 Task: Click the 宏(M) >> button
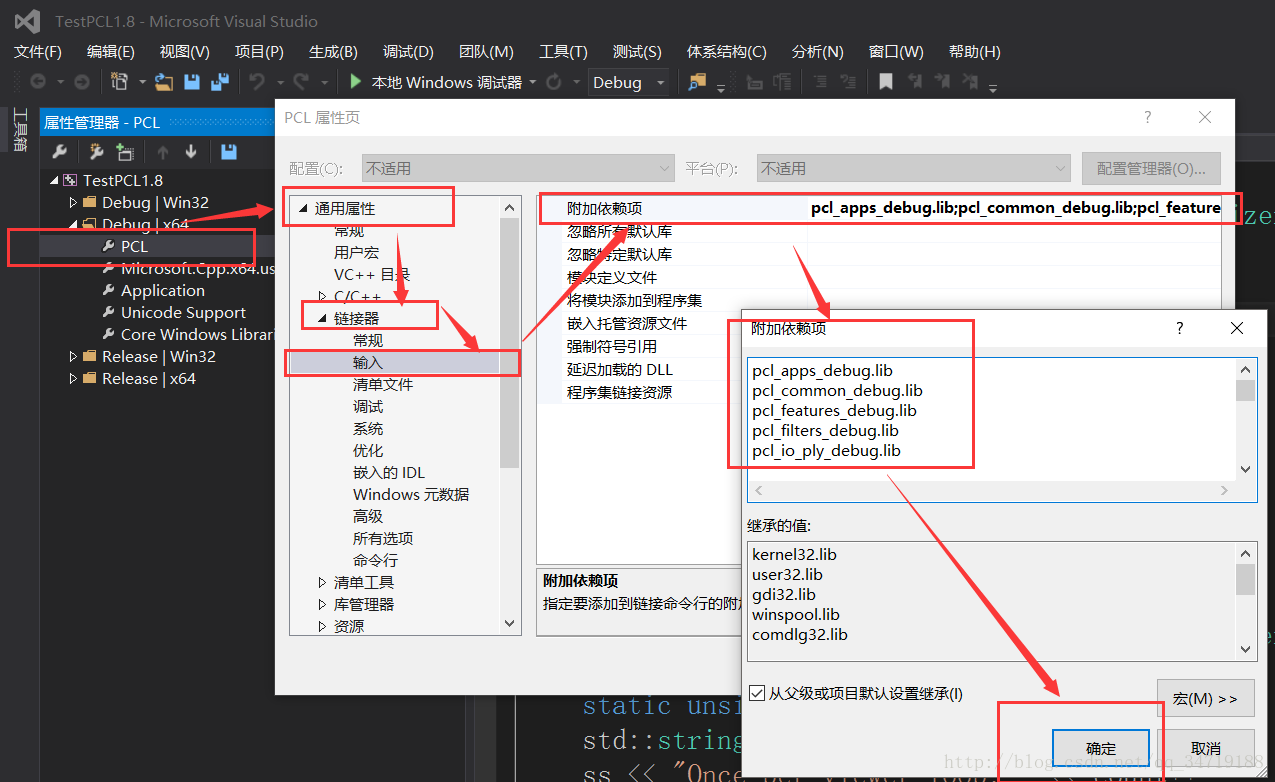[x=1205, y=698]
